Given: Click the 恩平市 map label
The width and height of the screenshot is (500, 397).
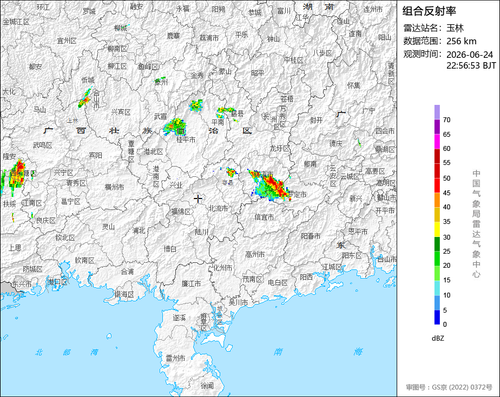Looking at the screenshot, I should [x=358, y=231].
